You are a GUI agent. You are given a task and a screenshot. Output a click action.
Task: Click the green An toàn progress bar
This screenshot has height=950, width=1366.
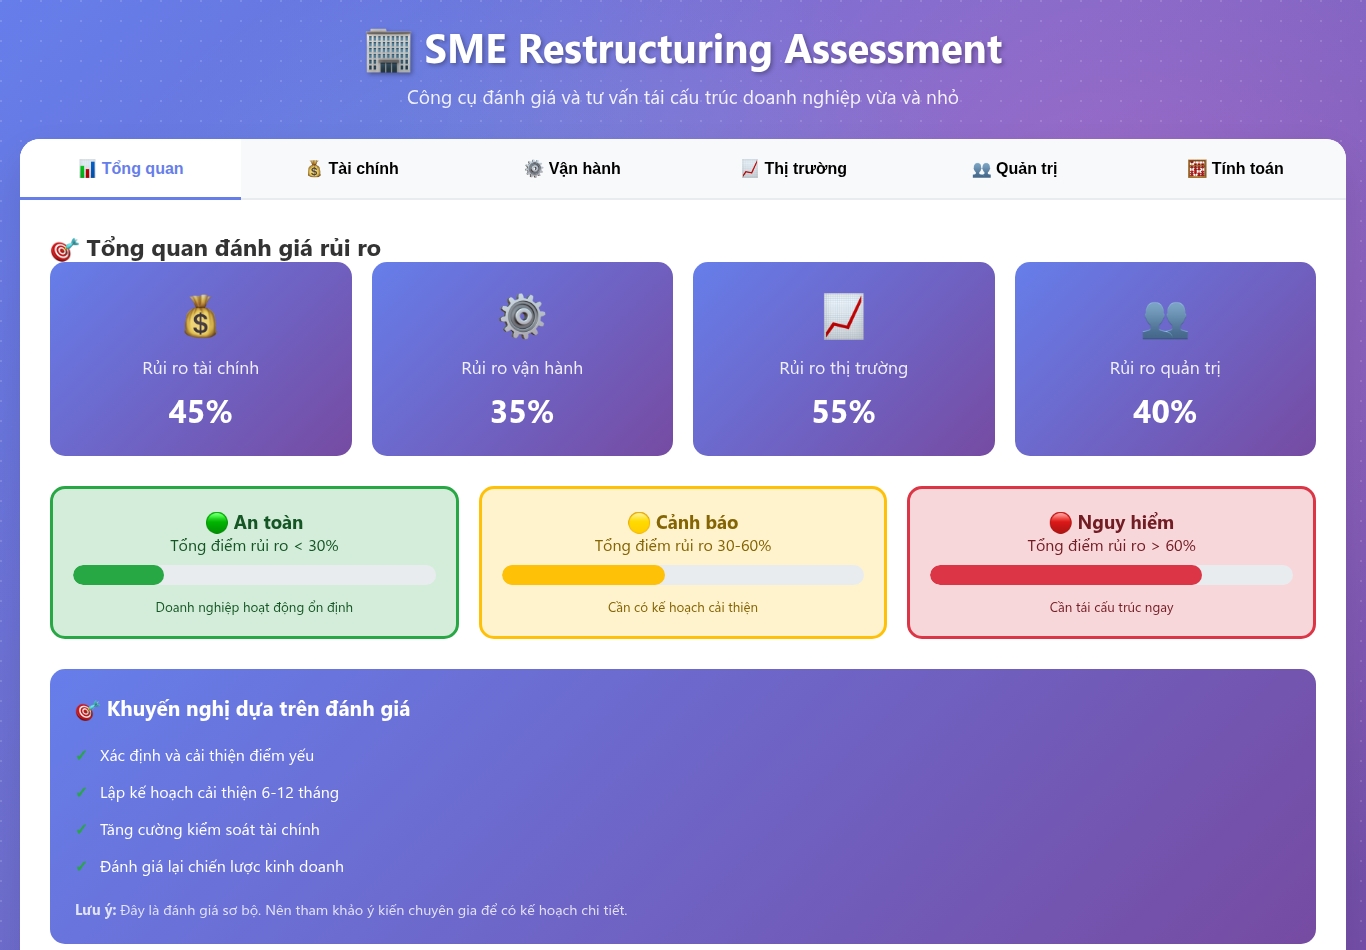[x=254, y=575]
